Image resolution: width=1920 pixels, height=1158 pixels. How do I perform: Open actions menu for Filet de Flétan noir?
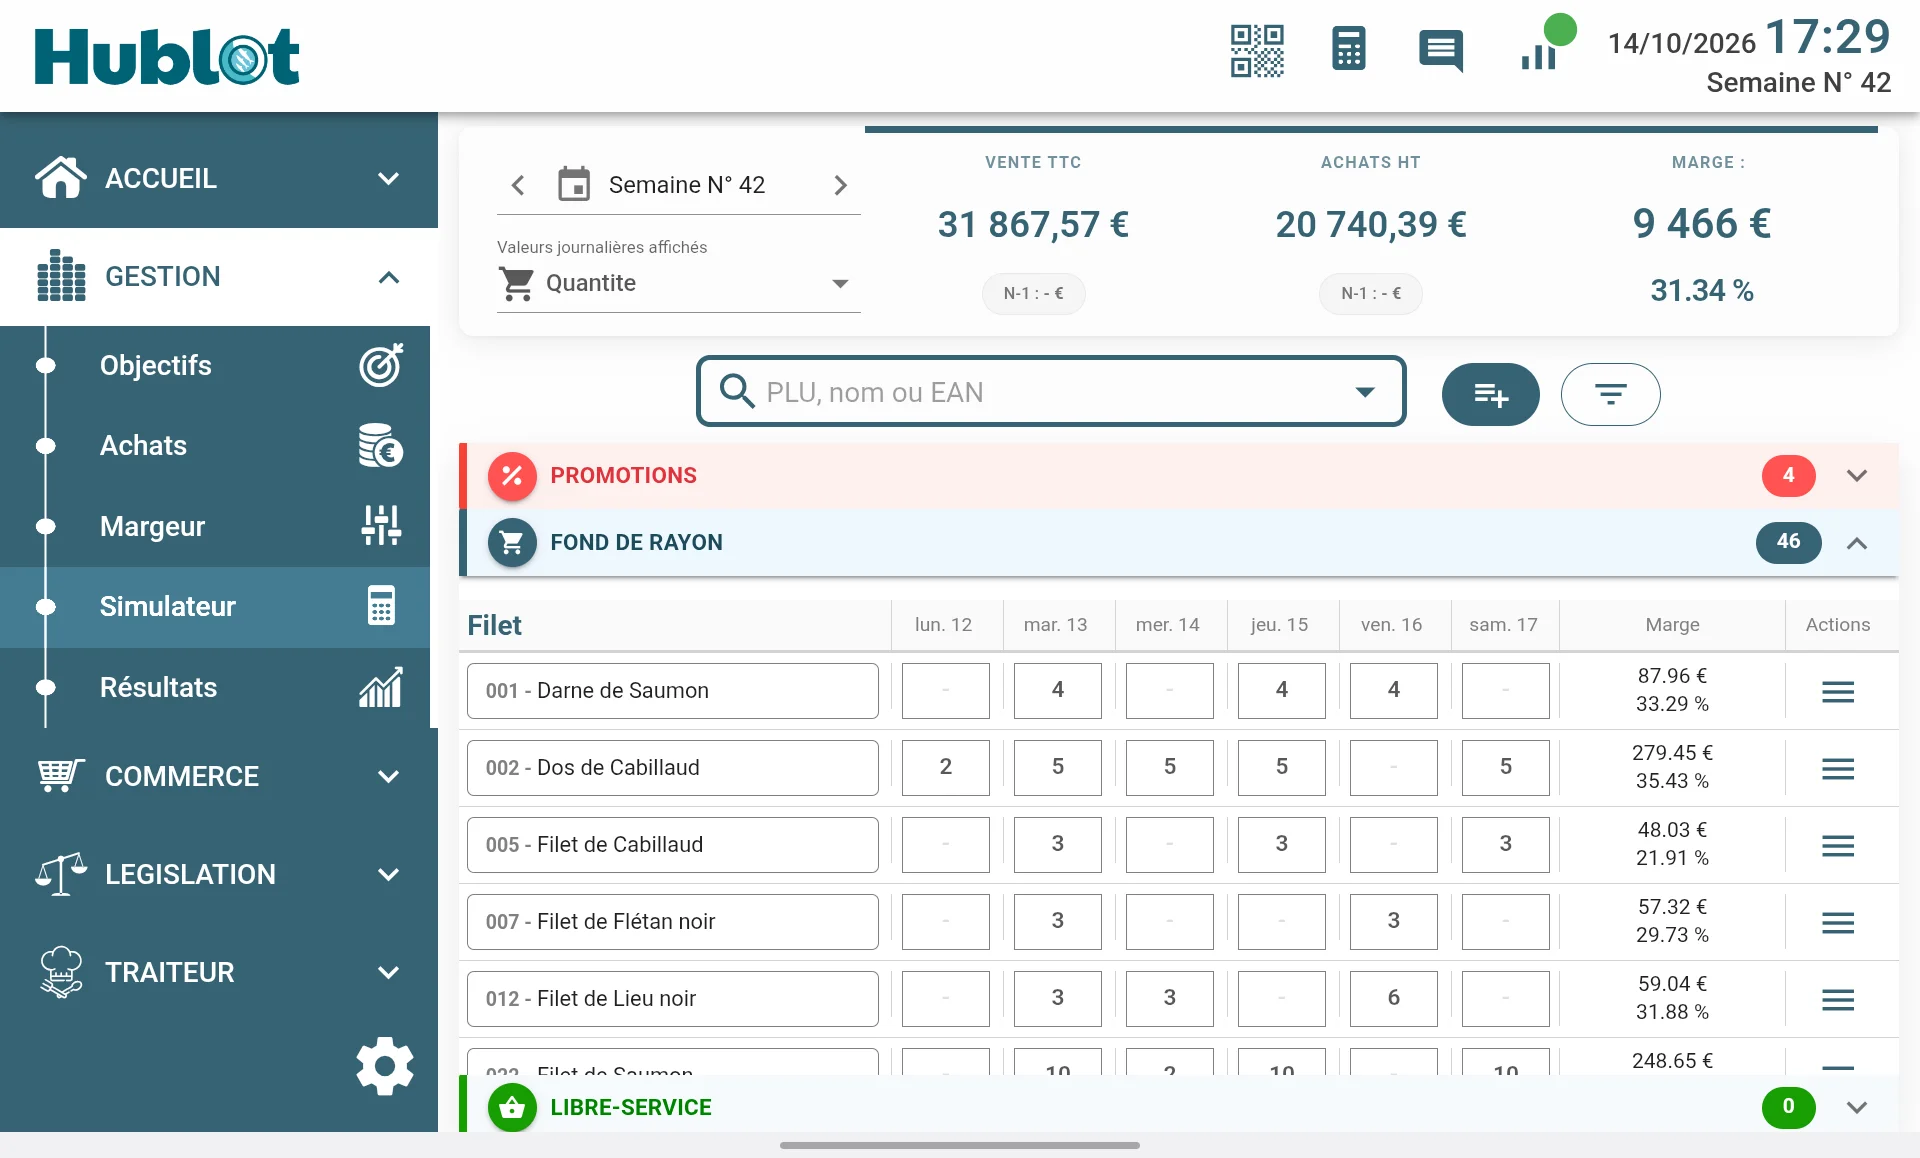click(1838, 922)
